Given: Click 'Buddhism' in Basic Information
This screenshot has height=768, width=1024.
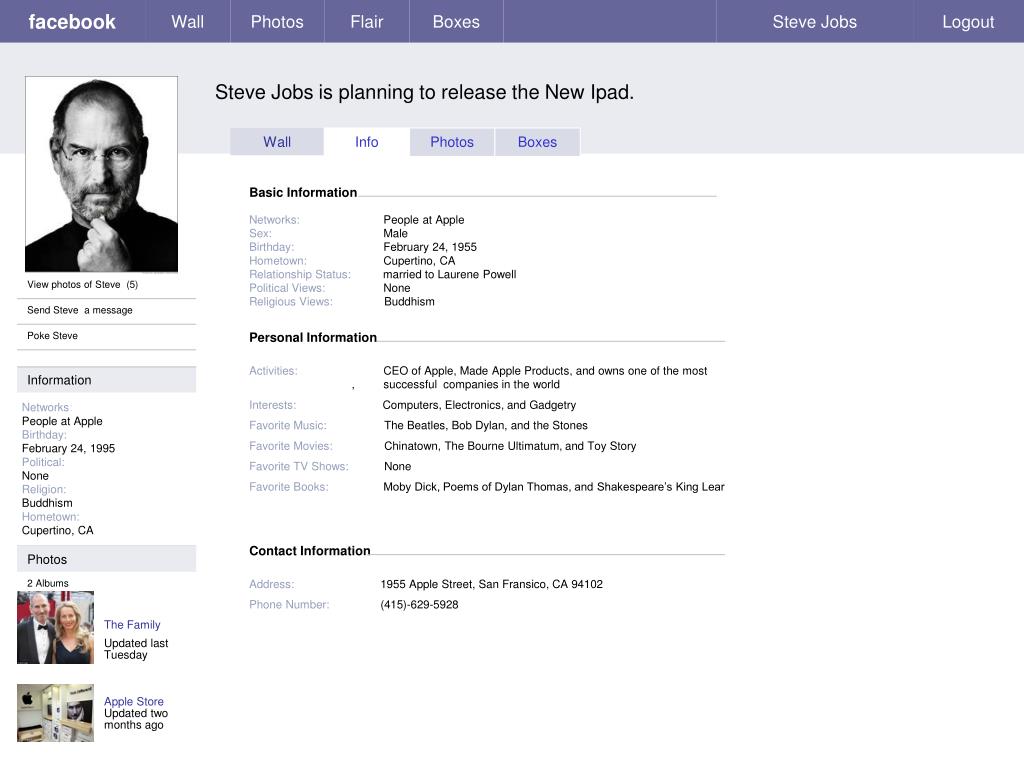Looking at the screenshot, I should point(409,302).
